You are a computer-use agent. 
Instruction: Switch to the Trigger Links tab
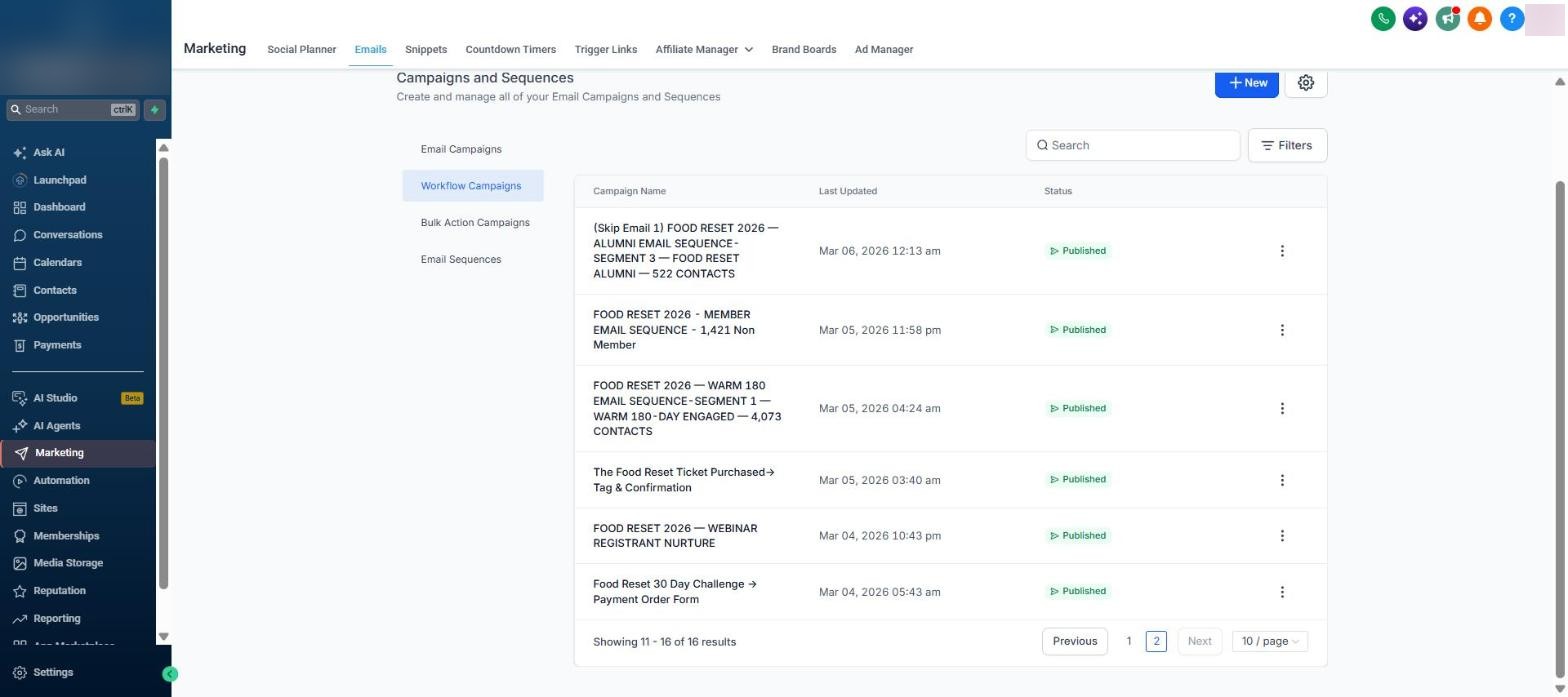click(606, 49)
